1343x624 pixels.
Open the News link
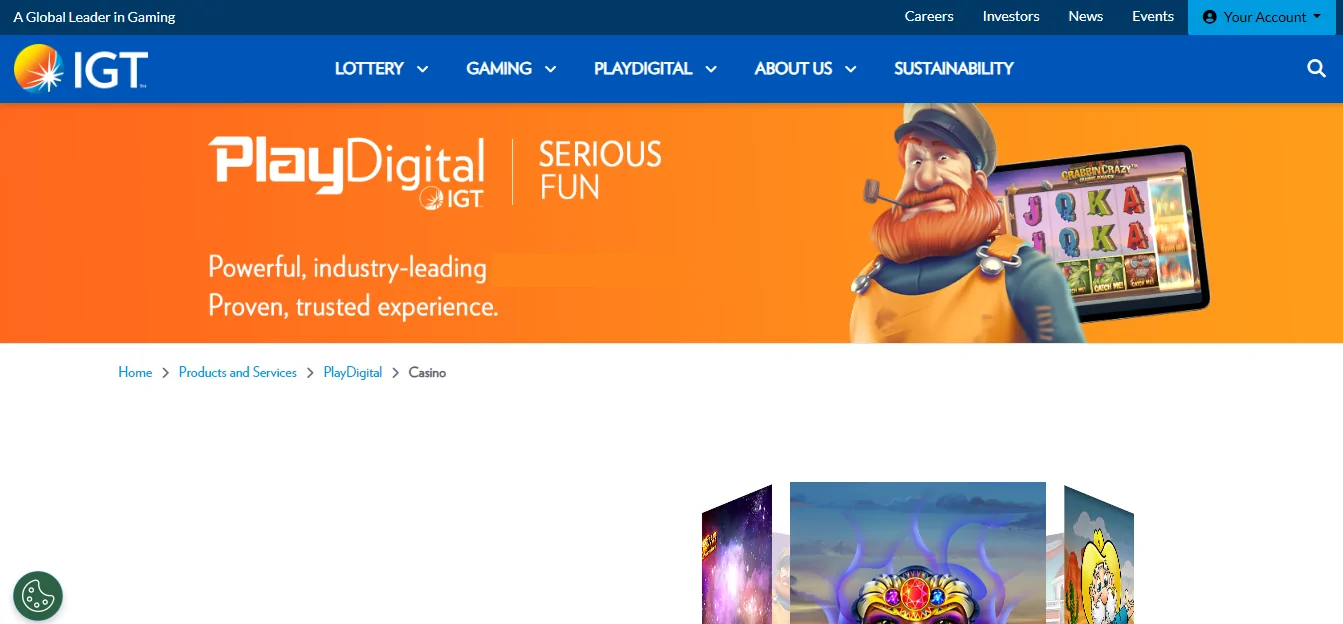pos(1085,16)
